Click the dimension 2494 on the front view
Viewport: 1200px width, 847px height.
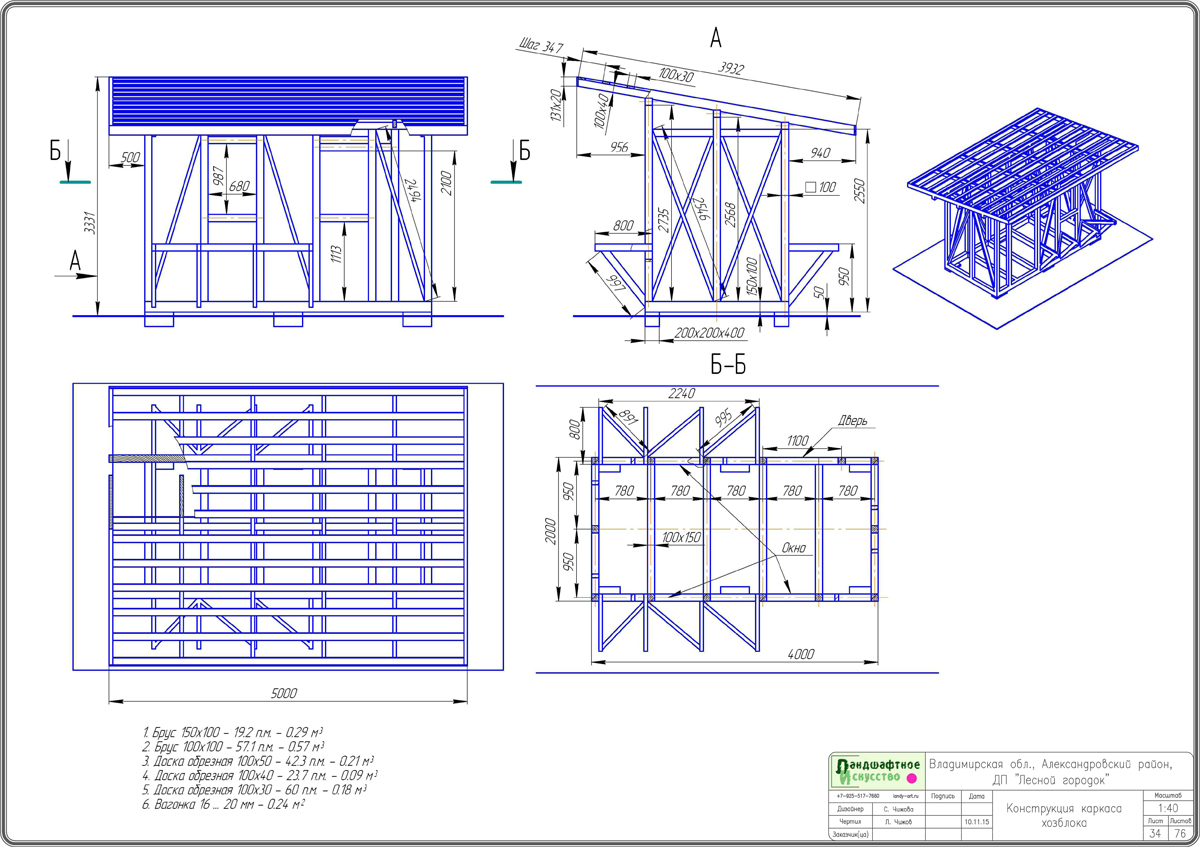pyautogui.click(x=414, y=190)
